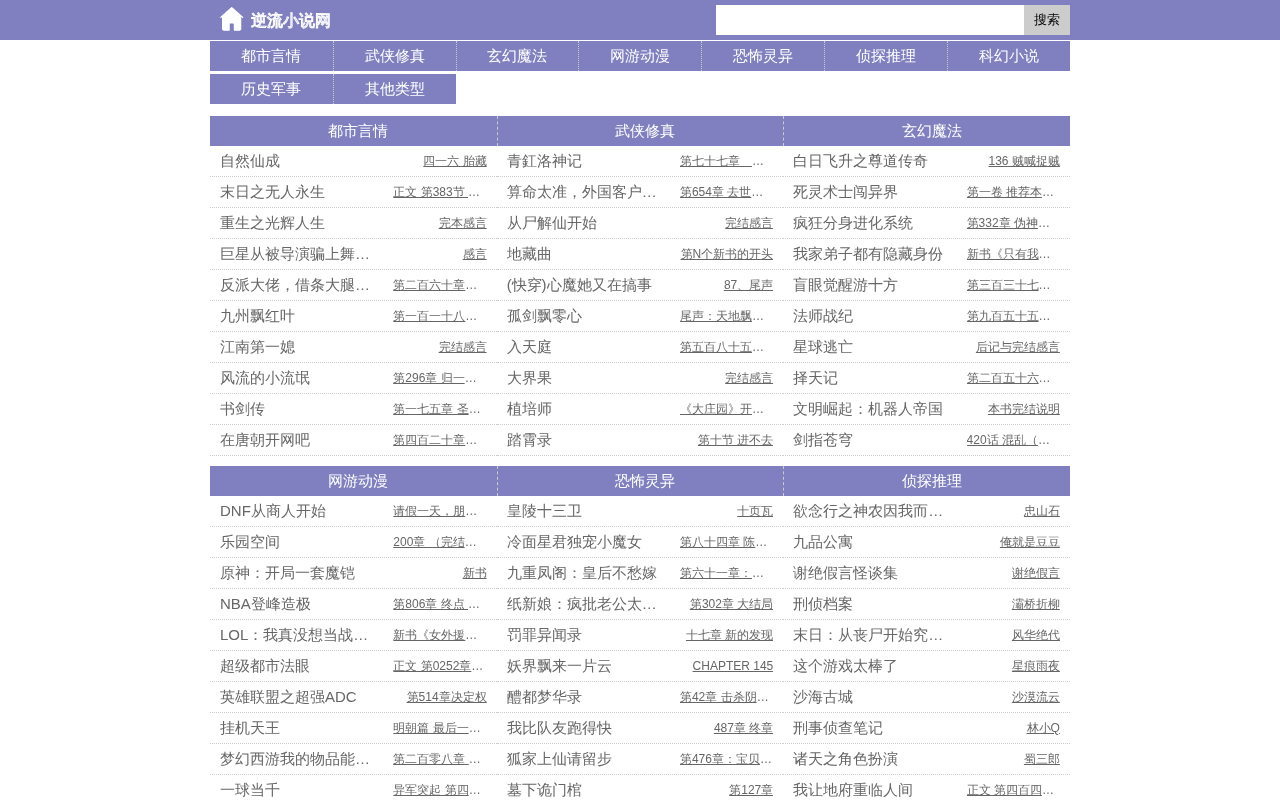Open chapter link 136 贼喊捉贼
Image resolution: width=1280 pixels, height=800 pixels.
point(1024,161)
